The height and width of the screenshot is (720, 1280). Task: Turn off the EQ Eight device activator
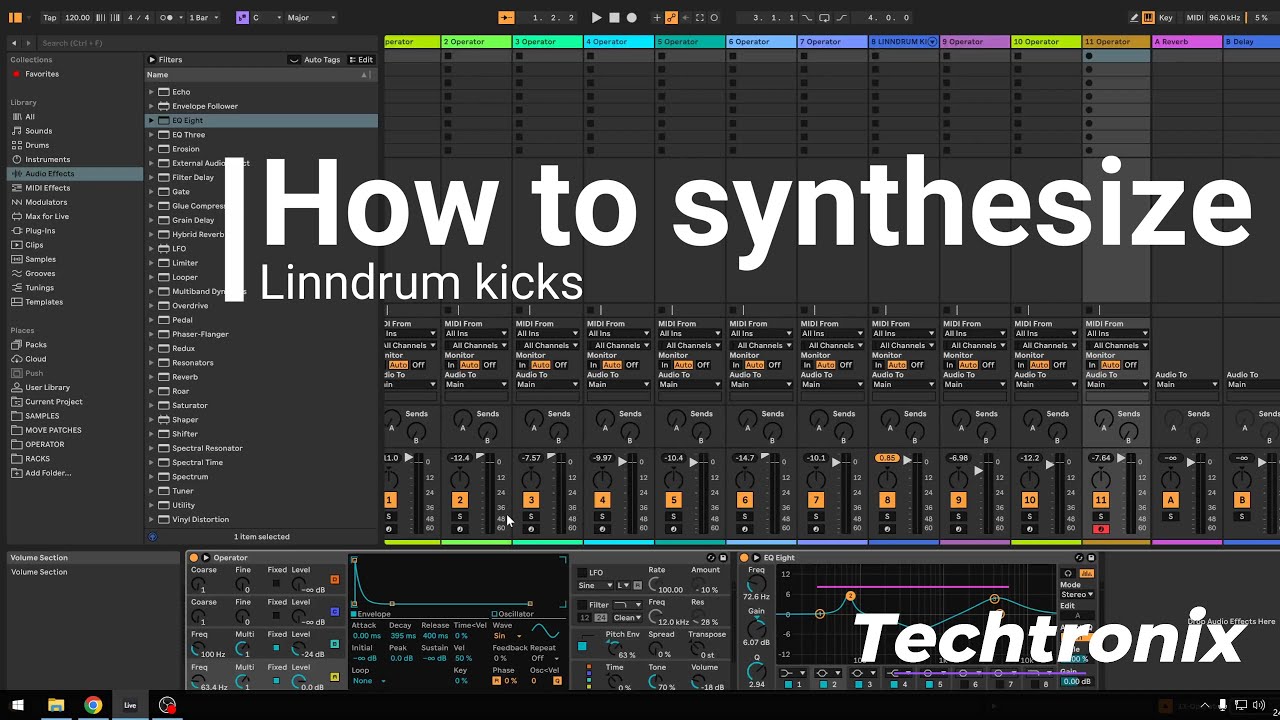[744, 558]
